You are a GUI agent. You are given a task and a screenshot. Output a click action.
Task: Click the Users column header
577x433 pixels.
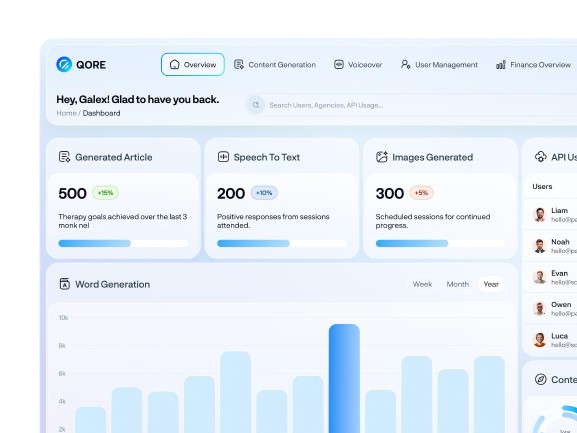click(542, 187)
